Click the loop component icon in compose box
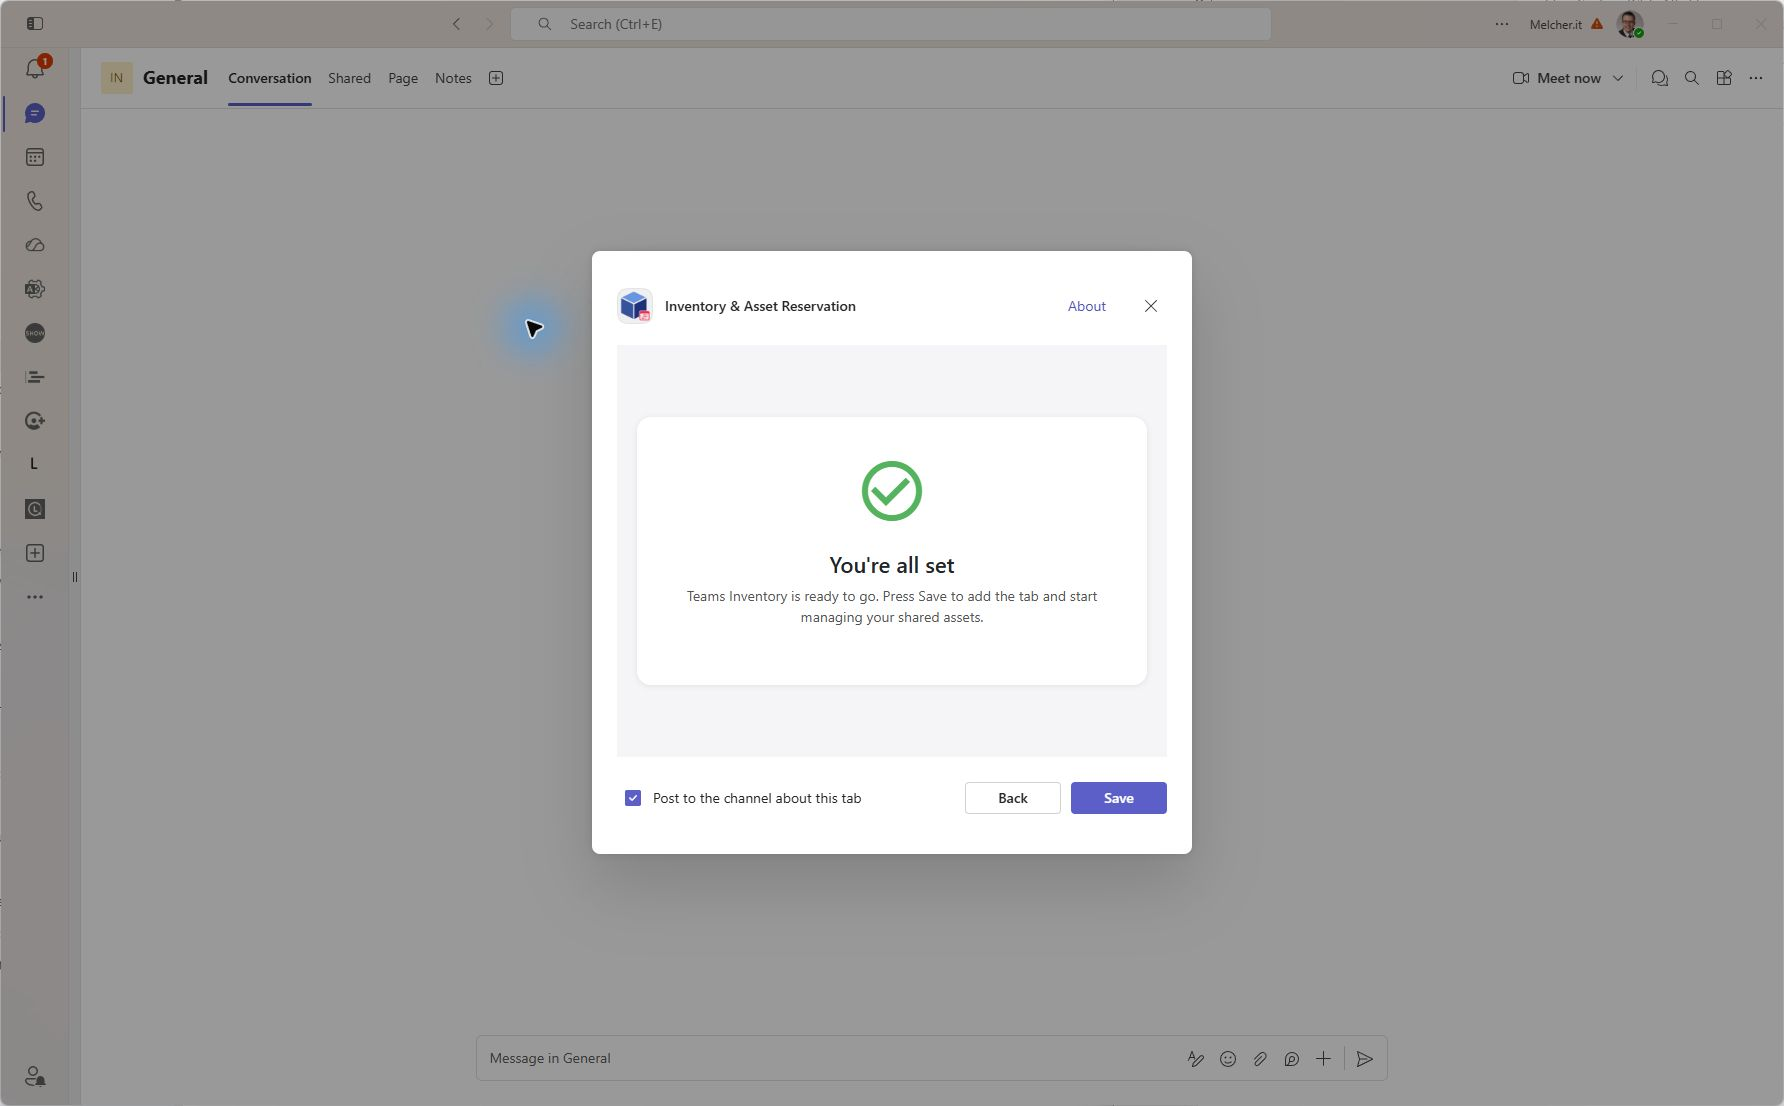Screen dimensions: 1784x1106 click(1292, 1059)
